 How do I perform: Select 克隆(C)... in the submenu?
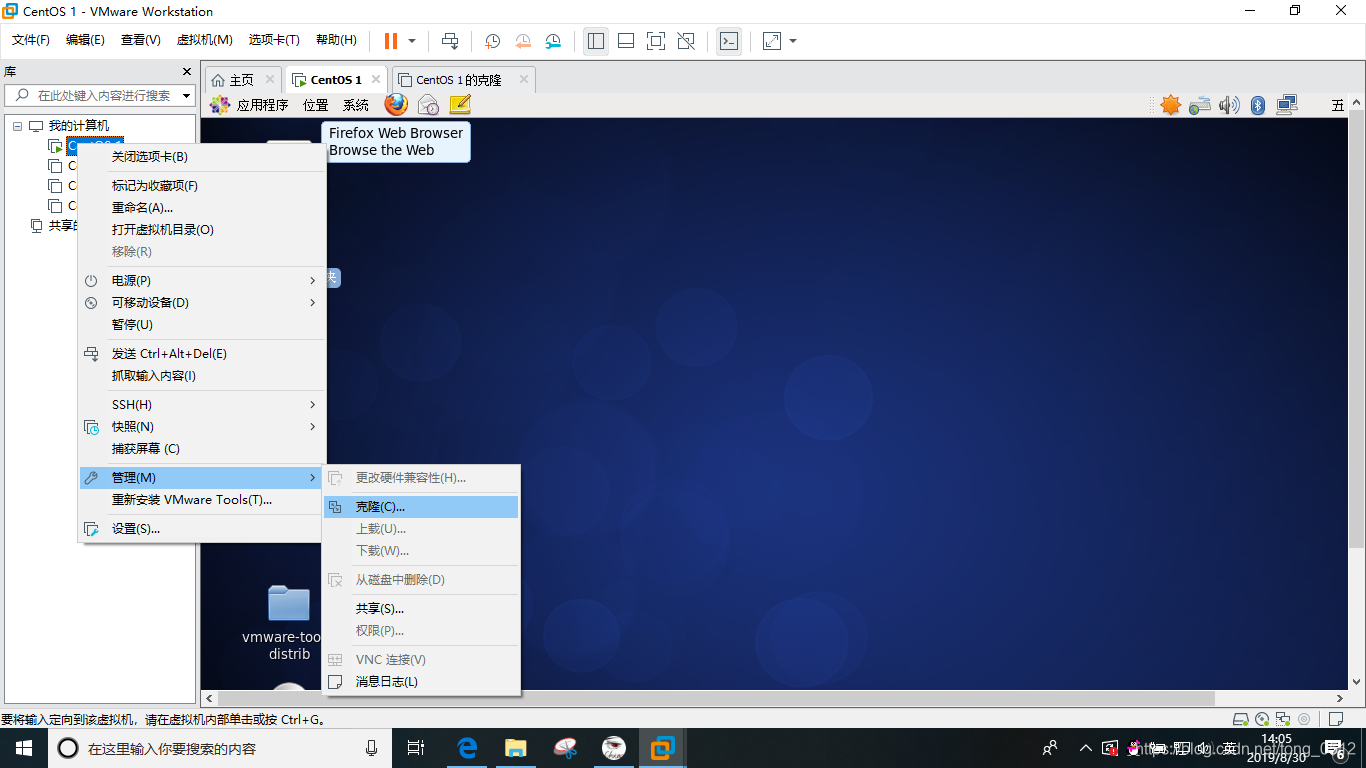421,507
